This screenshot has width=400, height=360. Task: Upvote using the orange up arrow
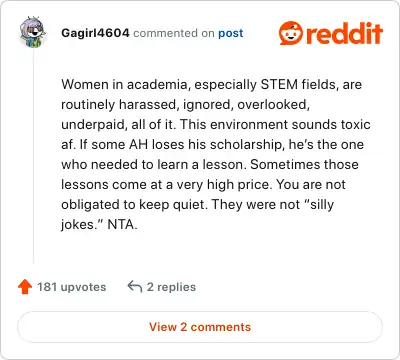(25, 287)
